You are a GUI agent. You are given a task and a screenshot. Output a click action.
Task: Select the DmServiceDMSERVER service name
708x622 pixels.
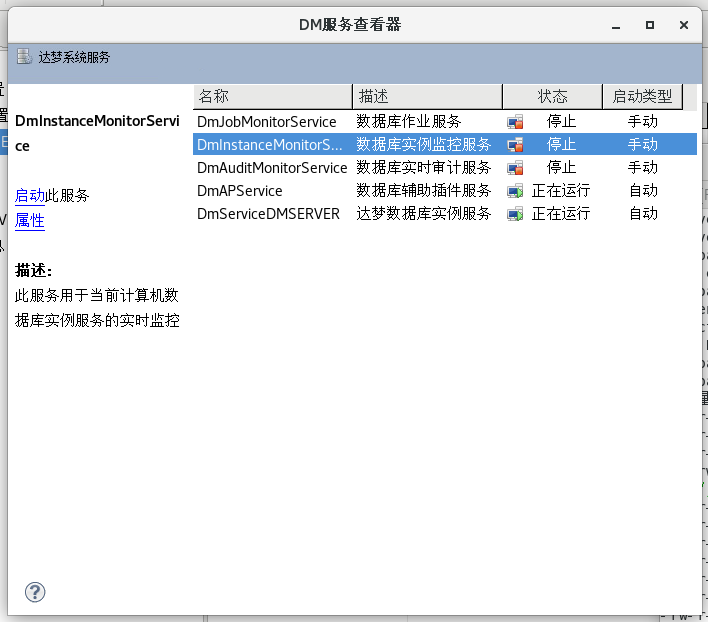click(x=268, y=214)
